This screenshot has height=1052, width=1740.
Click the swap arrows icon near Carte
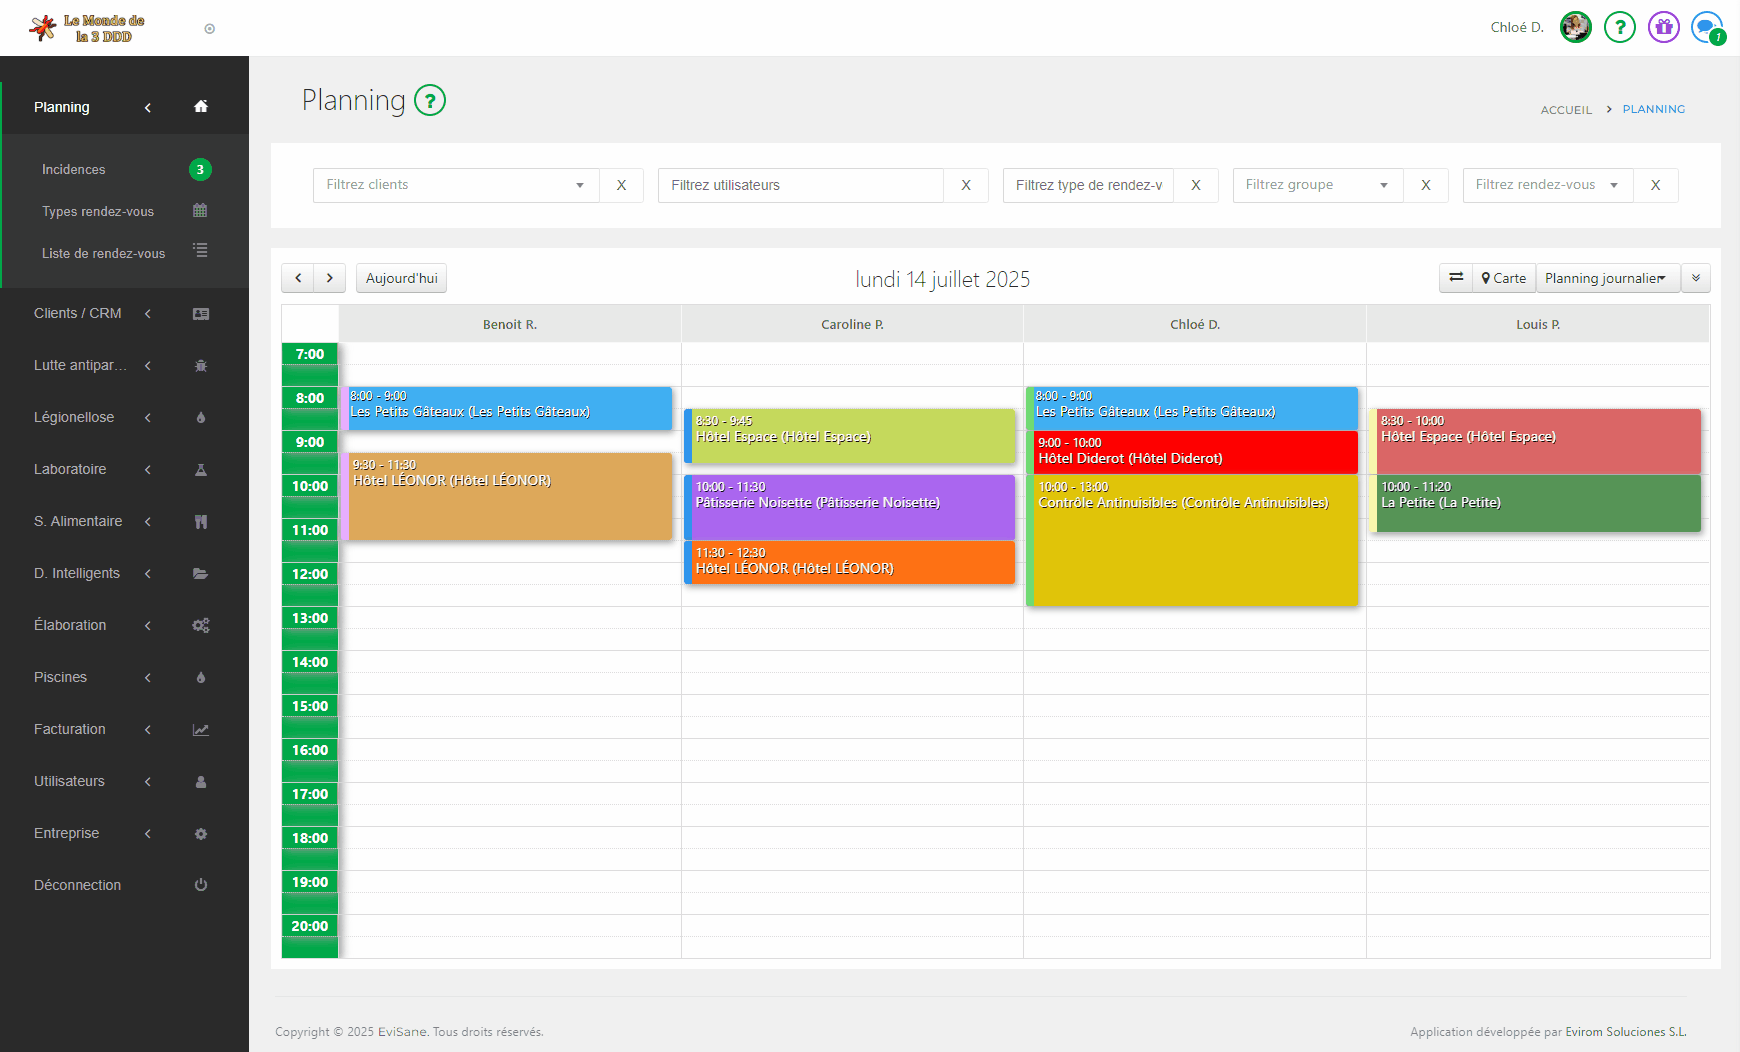tap(1456, 278)
